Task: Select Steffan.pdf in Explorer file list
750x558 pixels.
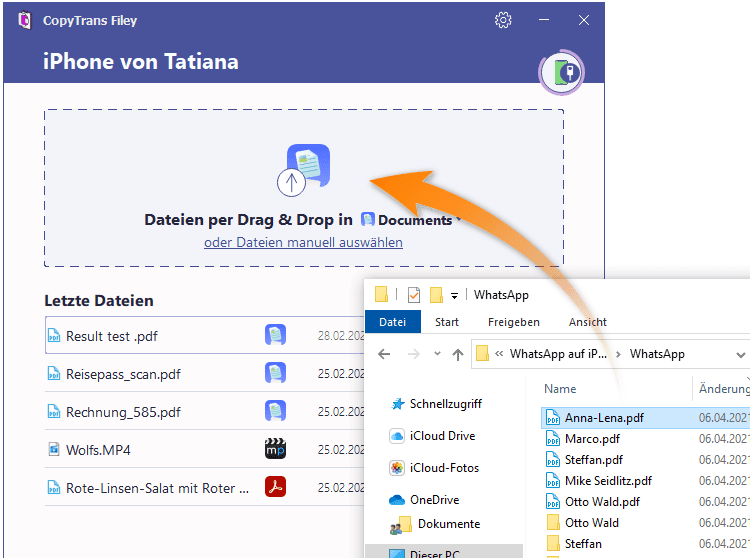Action: coord(646,460)
